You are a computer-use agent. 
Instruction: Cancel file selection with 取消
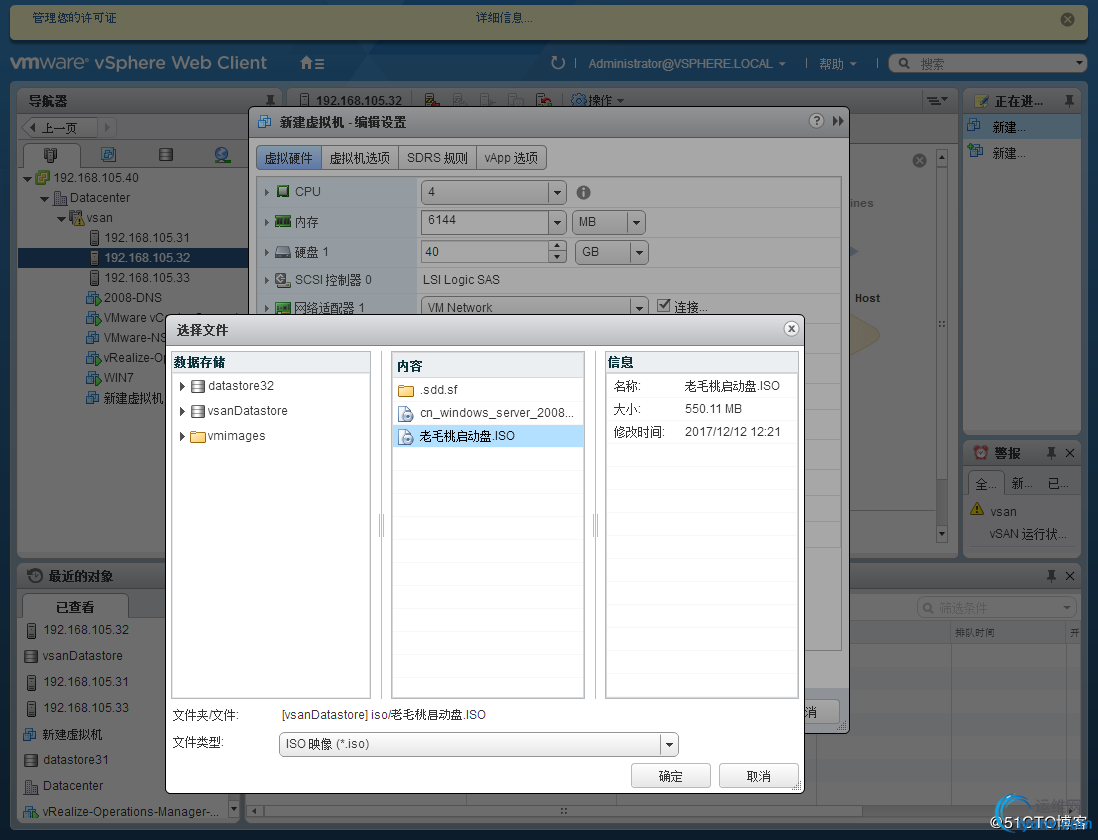click(x=758, y=776)
